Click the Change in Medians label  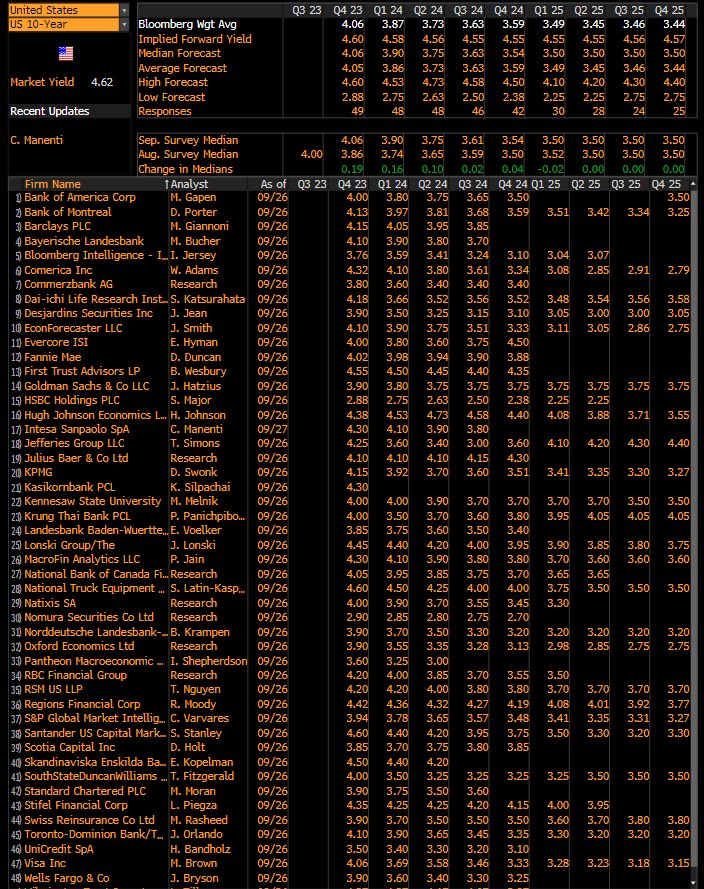(x=185, y=169)
